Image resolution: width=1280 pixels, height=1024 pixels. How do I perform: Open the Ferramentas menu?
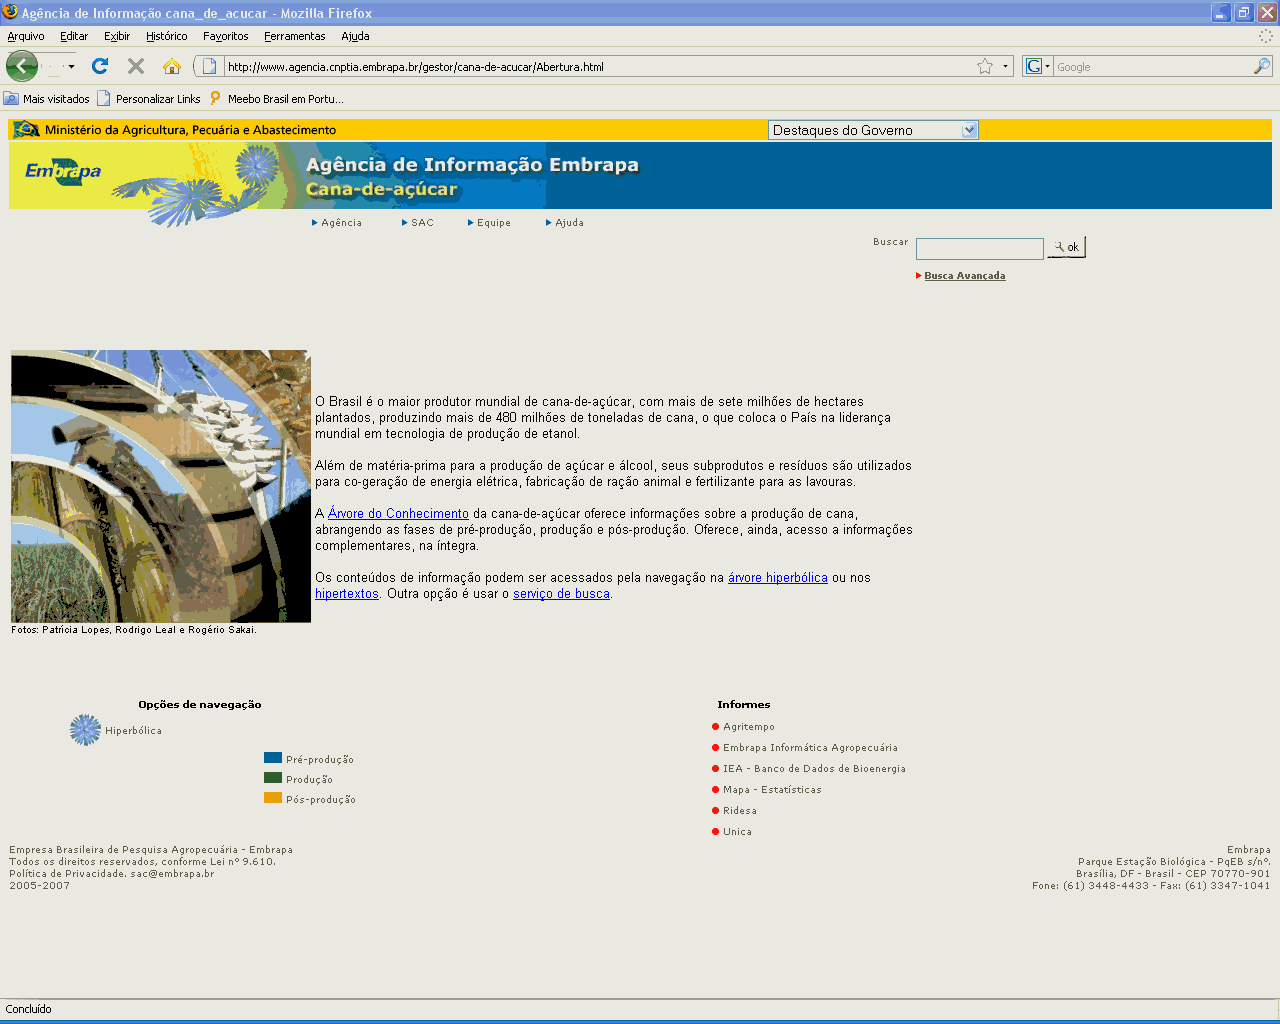coord(295,36)
